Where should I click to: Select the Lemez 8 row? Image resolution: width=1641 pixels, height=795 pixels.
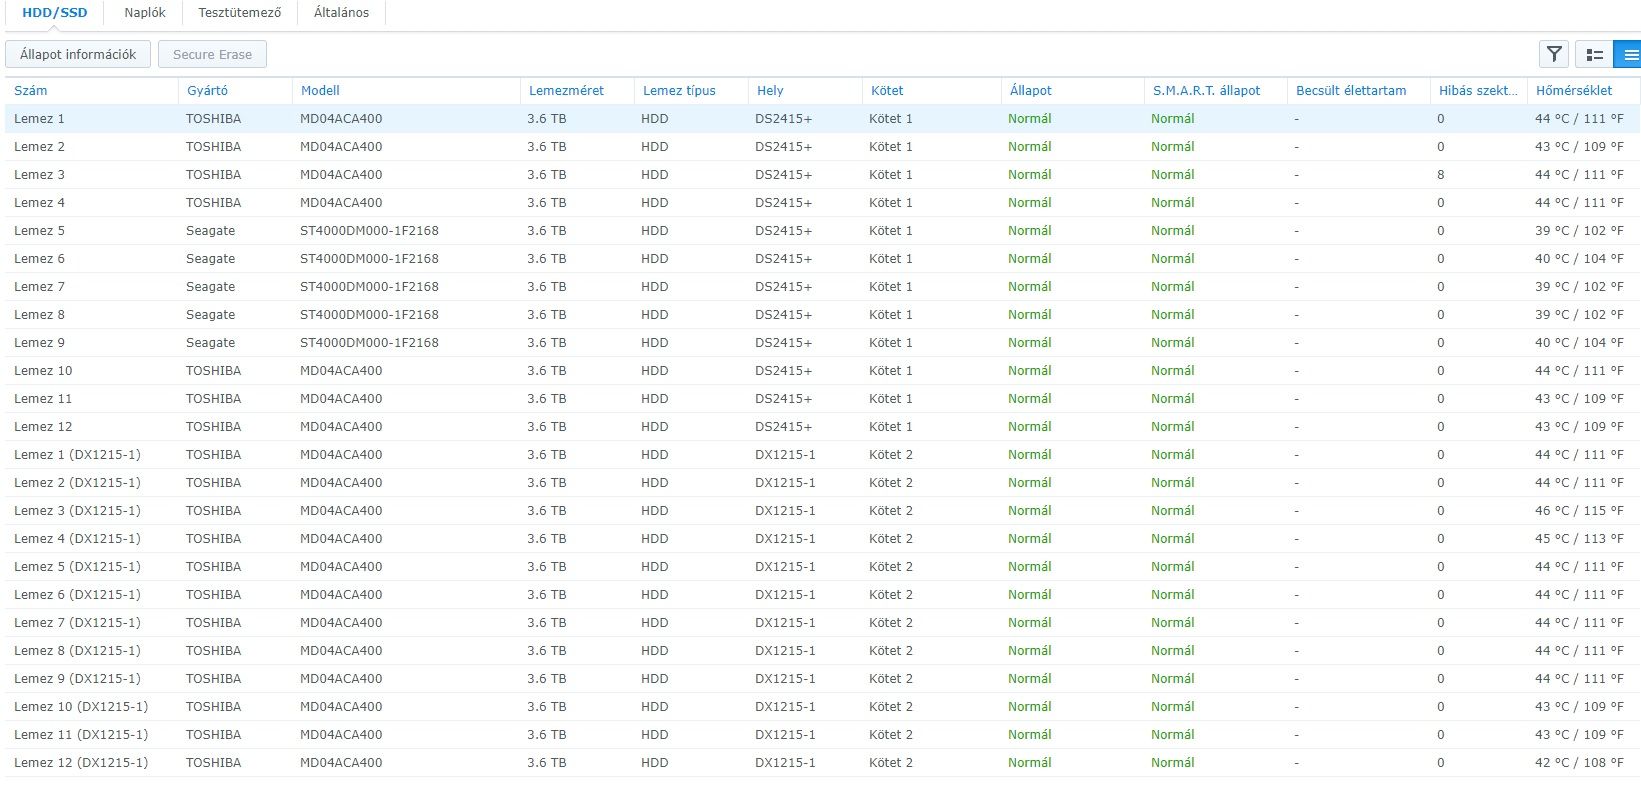tap(823, 314)
